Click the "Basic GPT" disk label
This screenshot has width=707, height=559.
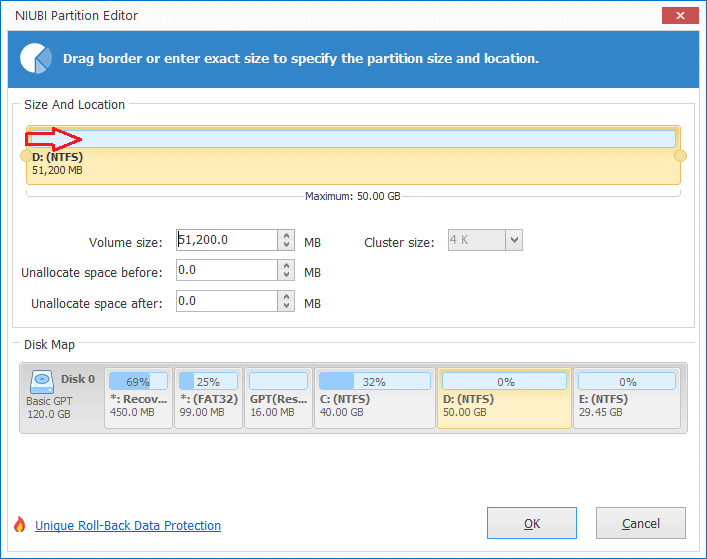pyautogui.click(x=49, y=401)
